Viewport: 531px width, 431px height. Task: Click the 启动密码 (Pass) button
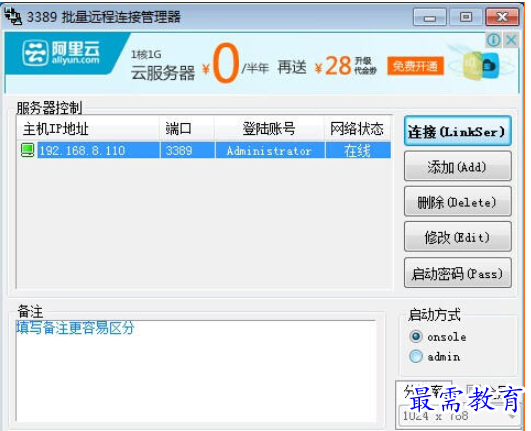point(458,273)
